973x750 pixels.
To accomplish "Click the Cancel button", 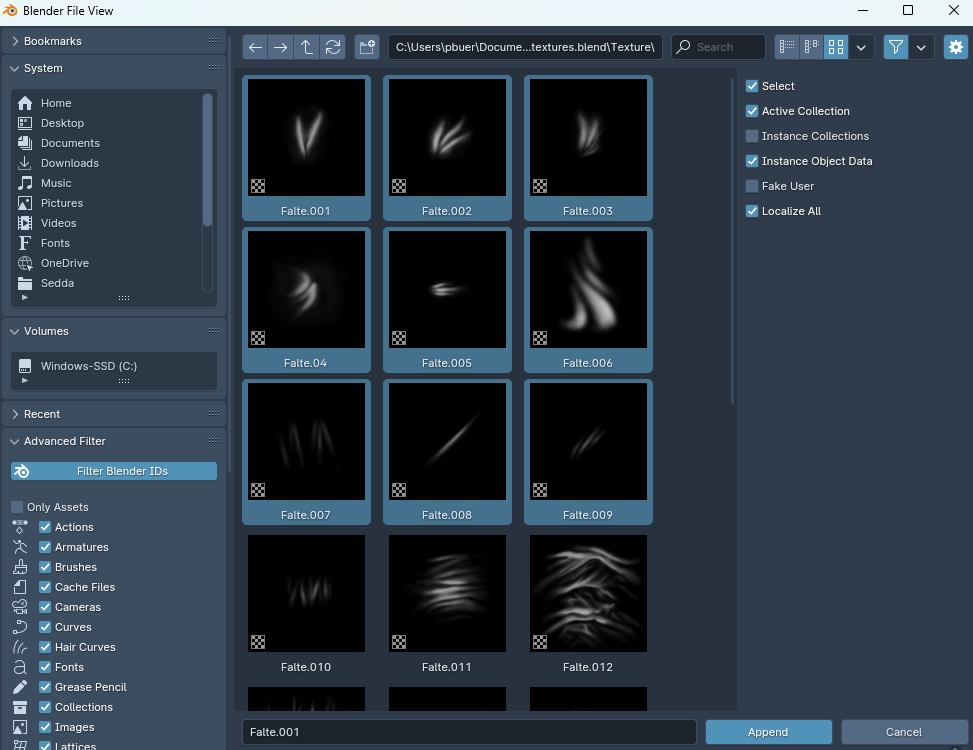I will (903, 732).
